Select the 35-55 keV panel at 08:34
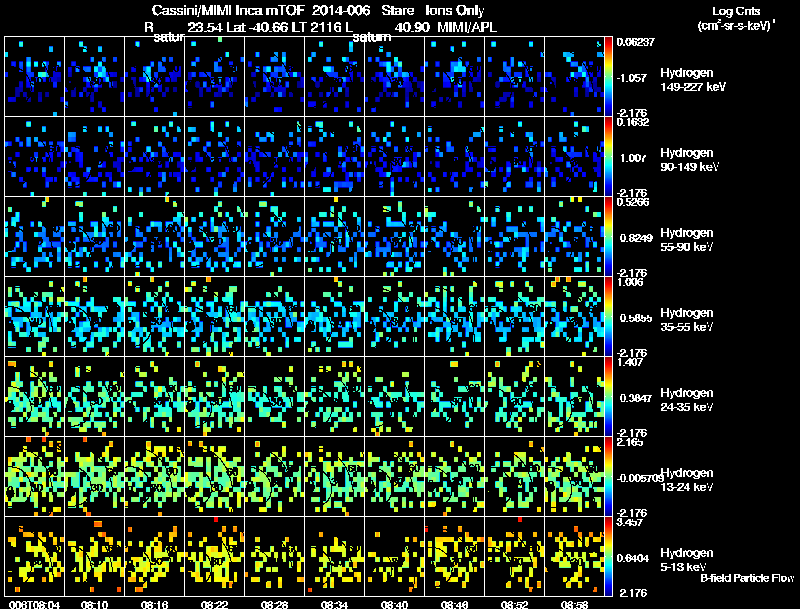Viewport: 800px width, 609px height. coord(335,316)
